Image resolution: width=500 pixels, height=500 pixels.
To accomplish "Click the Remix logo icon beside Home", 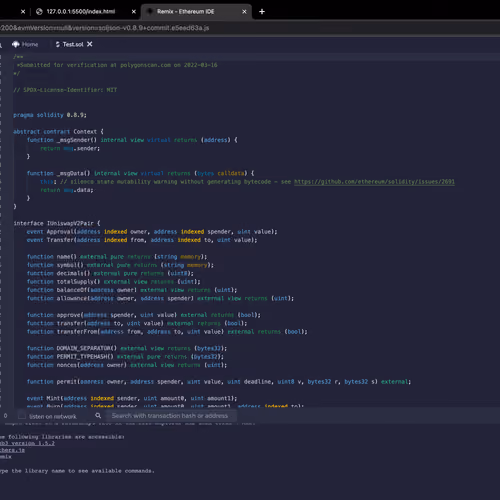I will pos(16,44).
